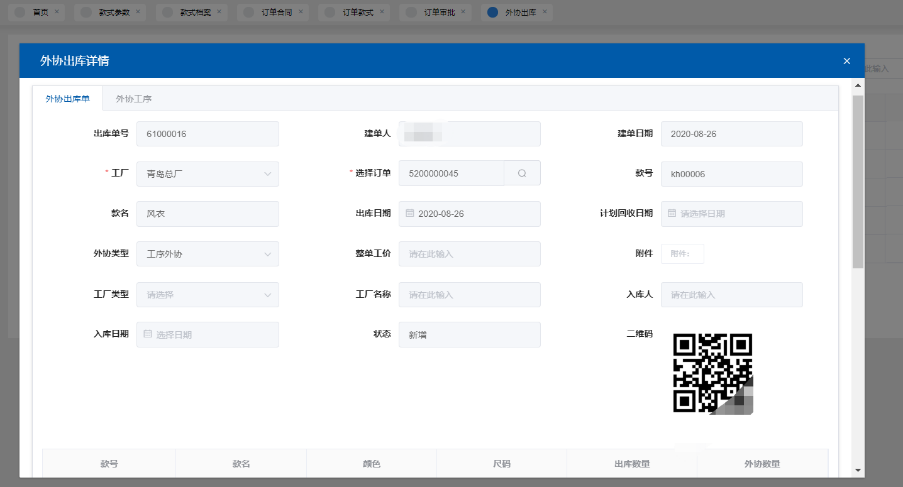Click the QR code image

pos(712,373)
